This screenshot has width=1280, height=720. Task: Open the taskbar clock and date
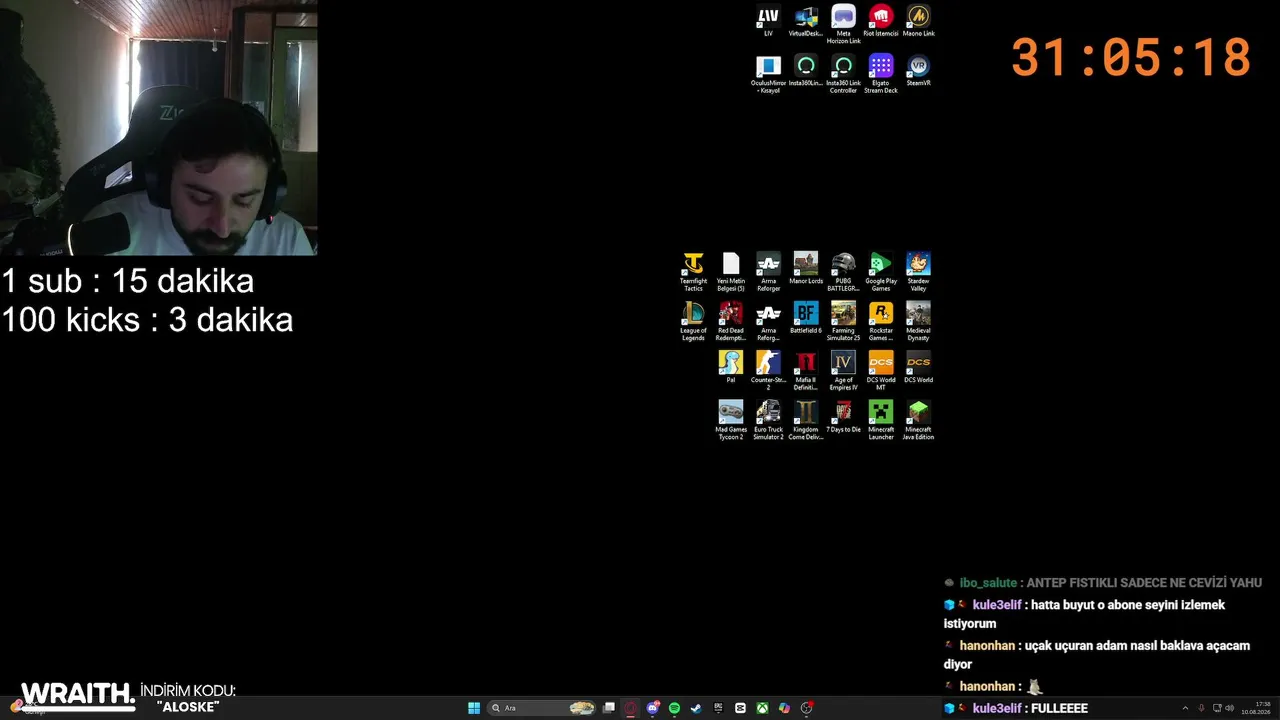[x=1256, y=708]
